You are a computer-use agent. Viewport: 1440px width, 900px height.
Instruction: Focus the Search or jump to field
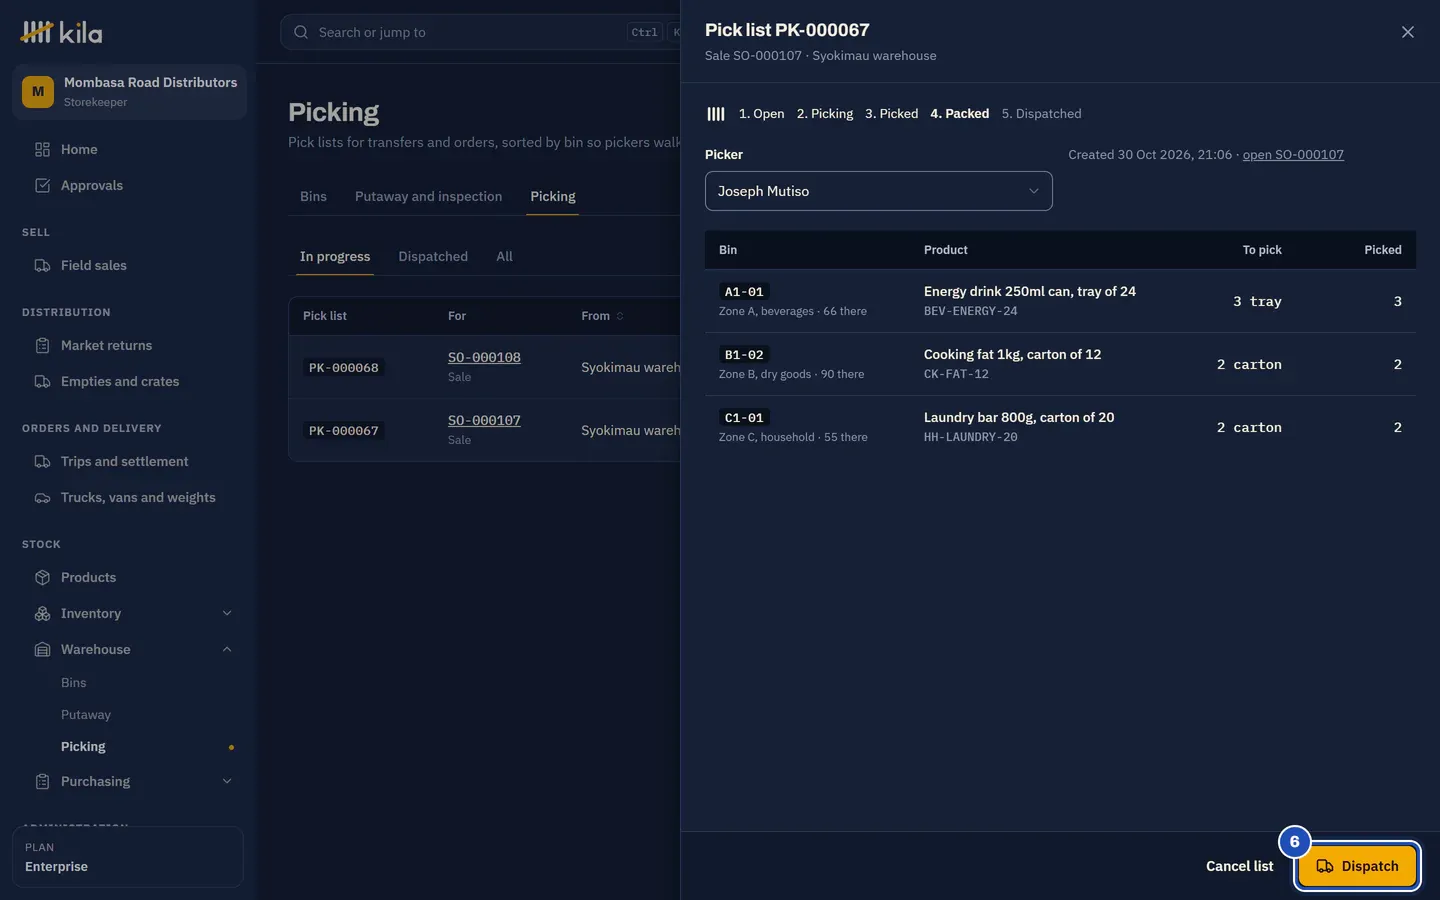click(480, 32)
